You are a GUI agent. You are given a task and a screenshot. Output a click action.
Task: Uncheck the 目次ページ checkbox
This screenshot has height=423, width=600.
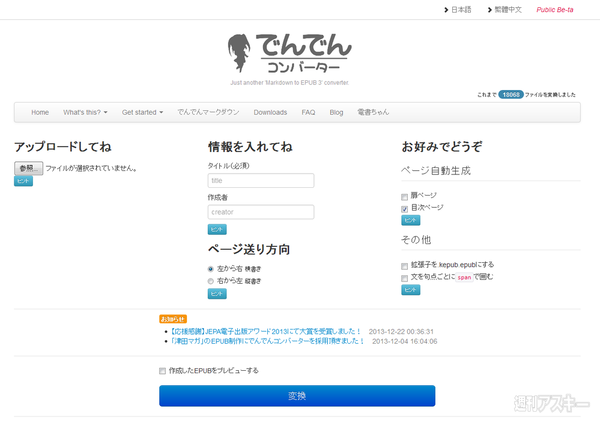[404, 209]
